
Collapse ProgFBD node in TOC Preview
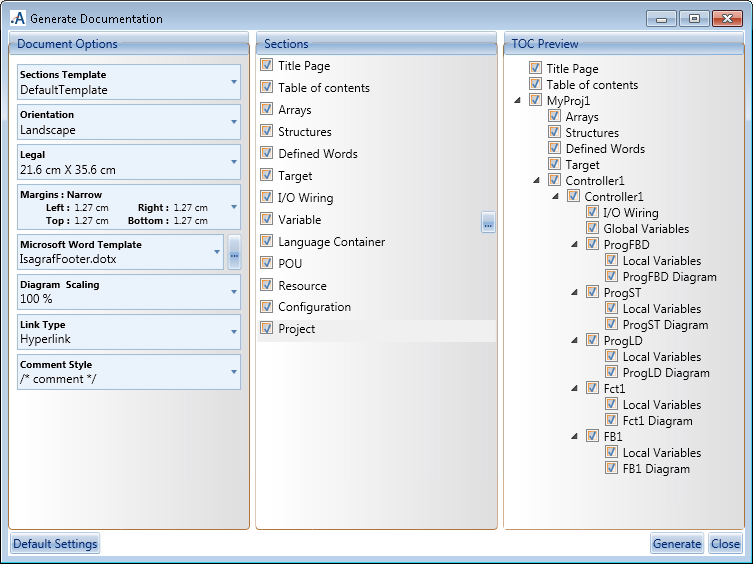(574, 245)
